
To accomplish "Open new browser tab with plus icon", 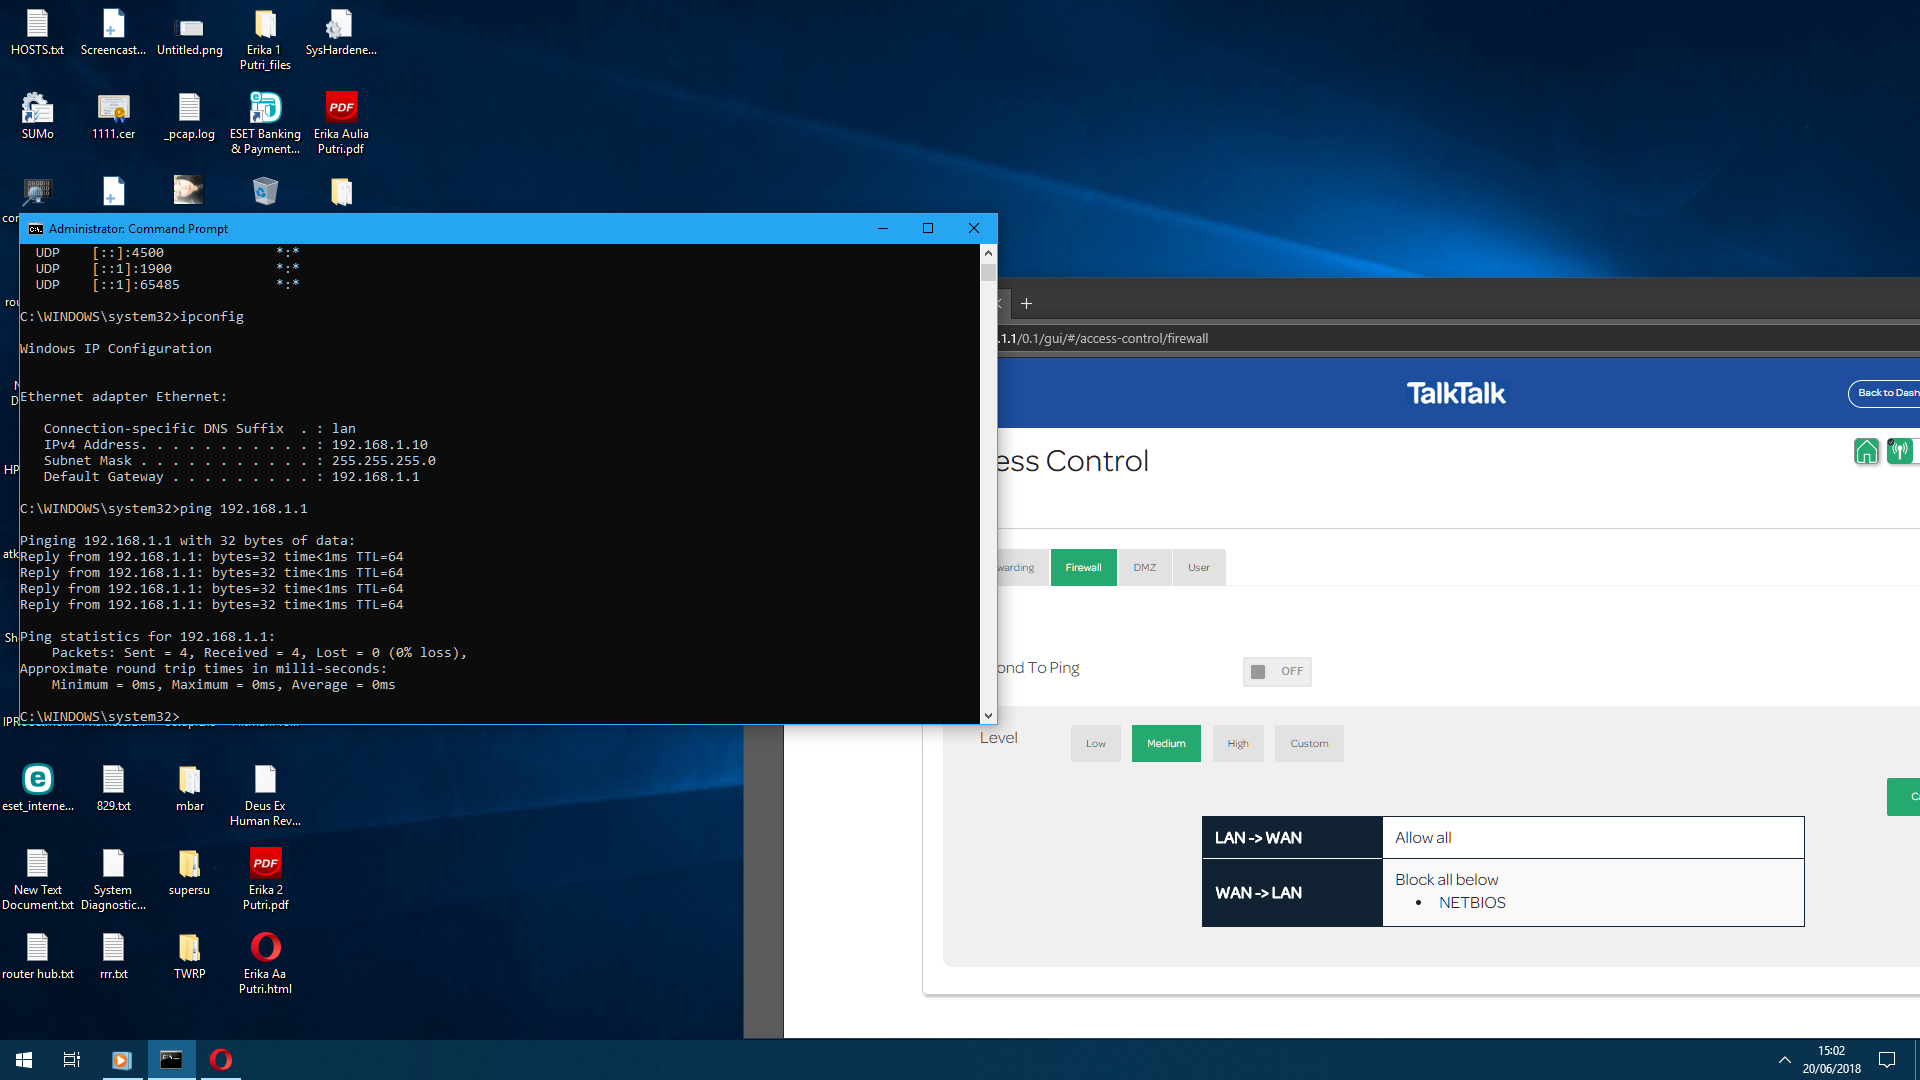I will click(1026, 303).
